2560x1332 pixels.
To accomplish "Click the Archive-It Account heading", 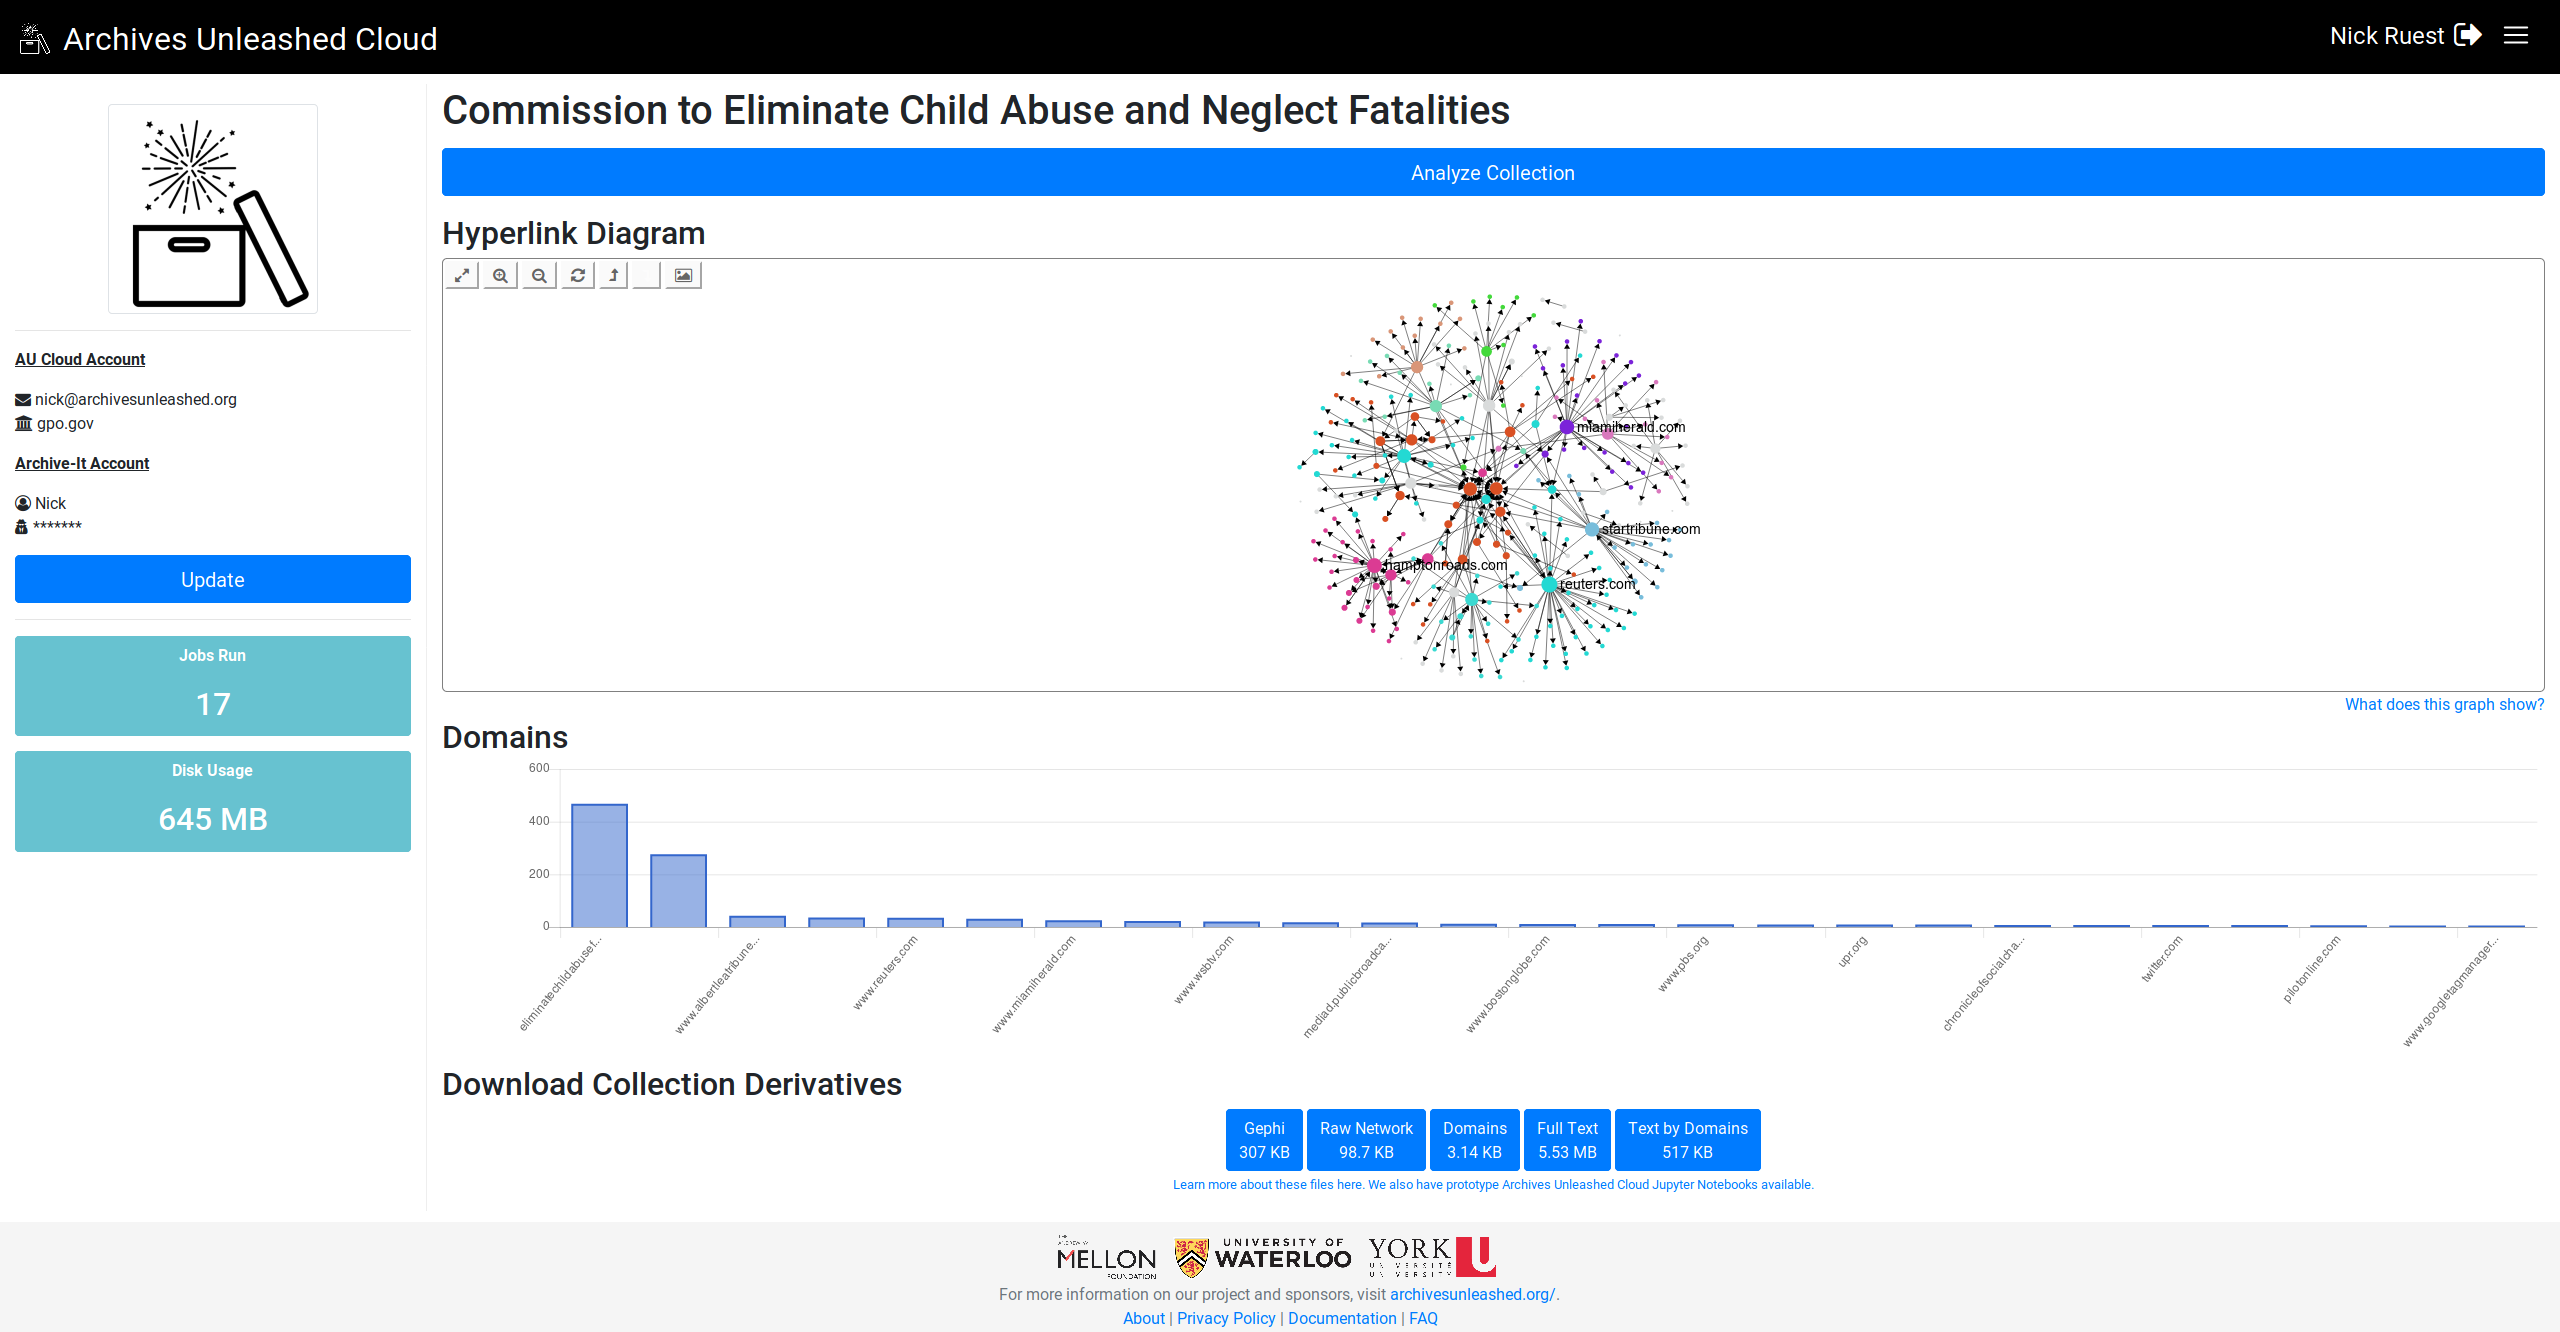I will tap(82, 463).
